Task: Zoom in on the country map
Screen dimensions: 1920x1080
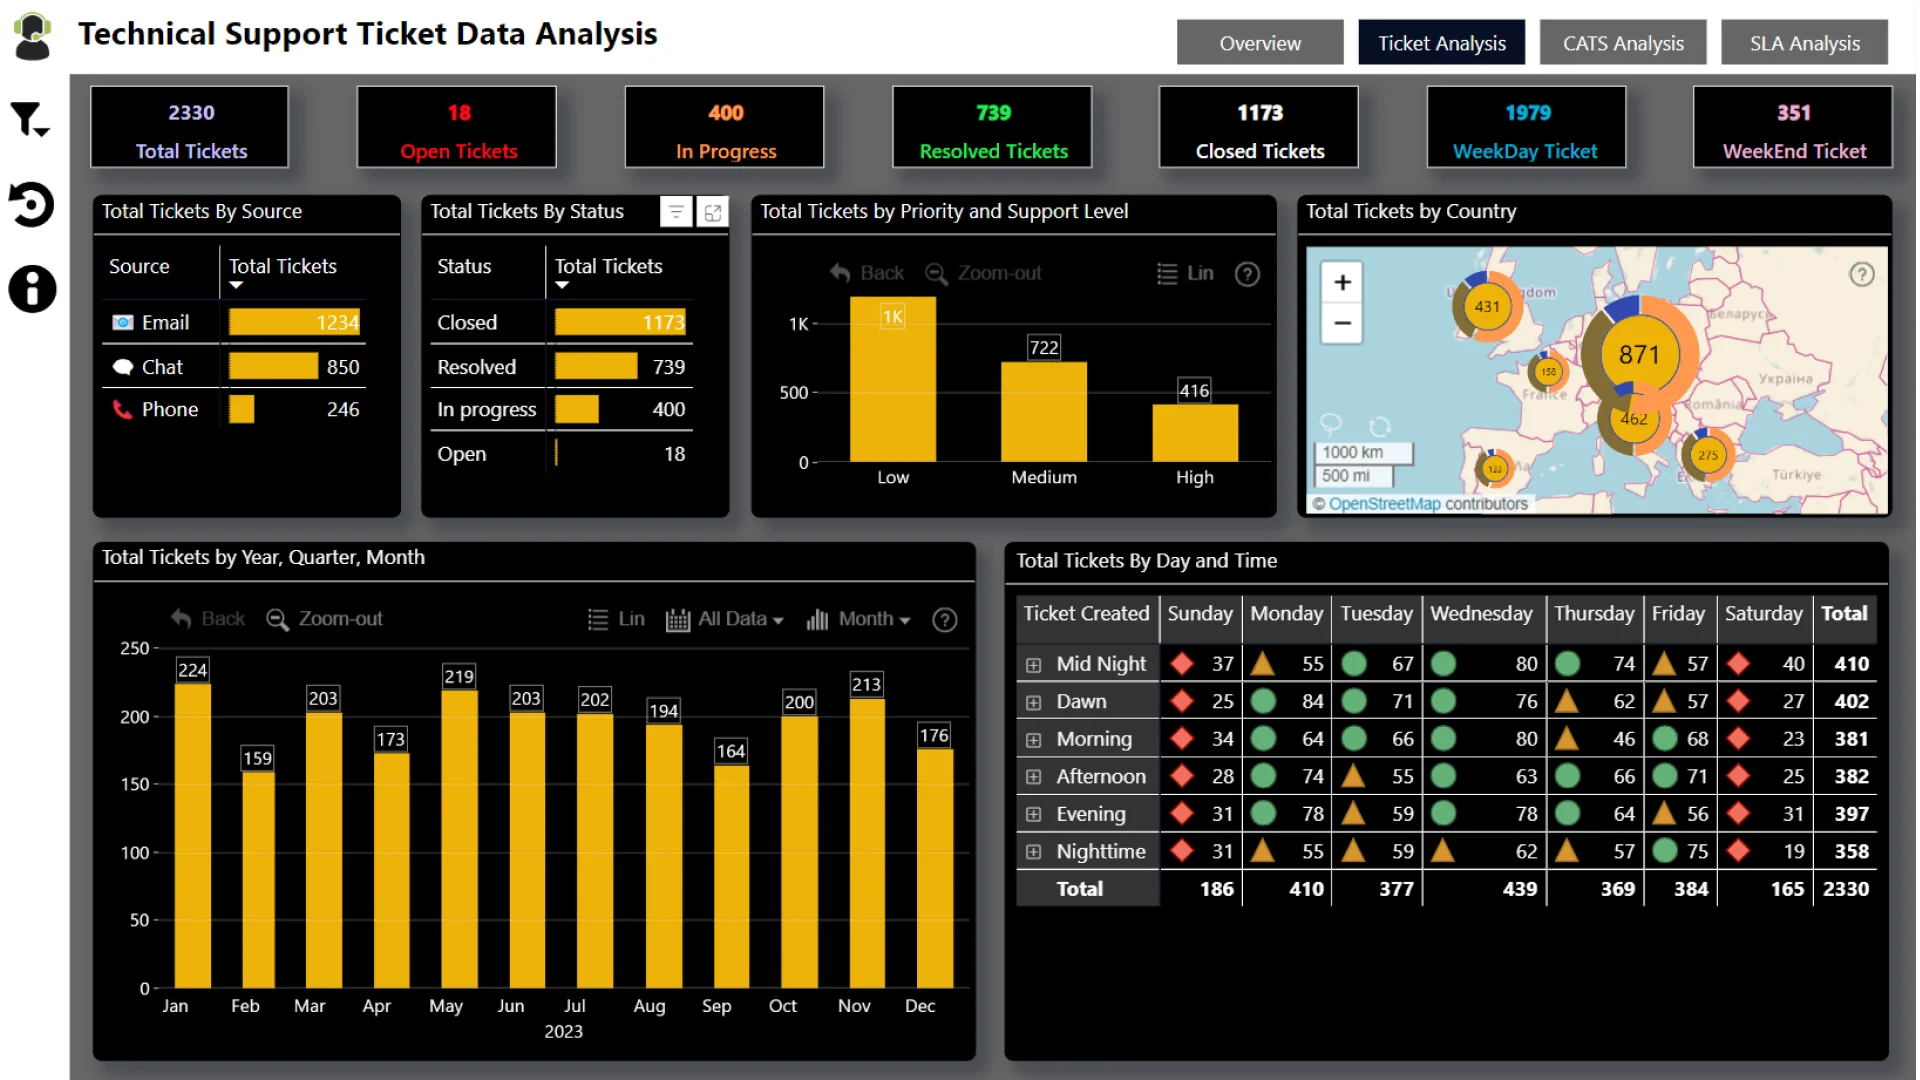Action: 1342,283
